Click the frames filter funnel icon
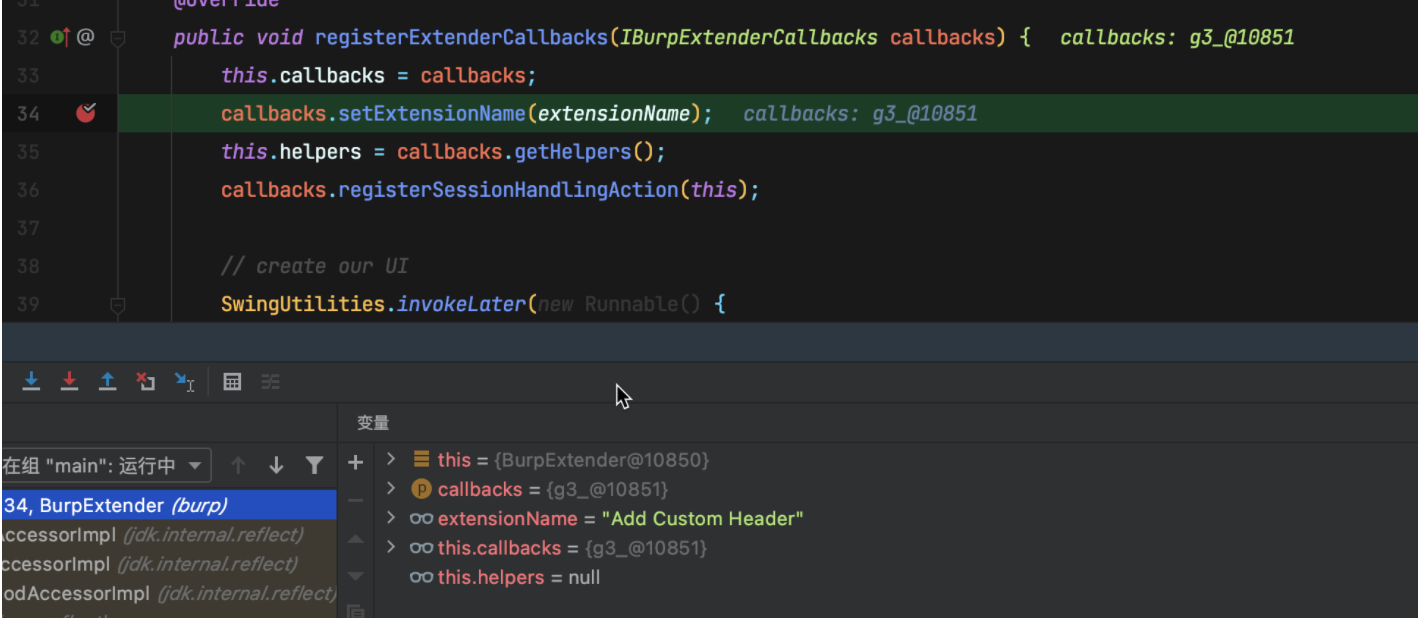This screenshot has width=1418, height=618. 314,465
